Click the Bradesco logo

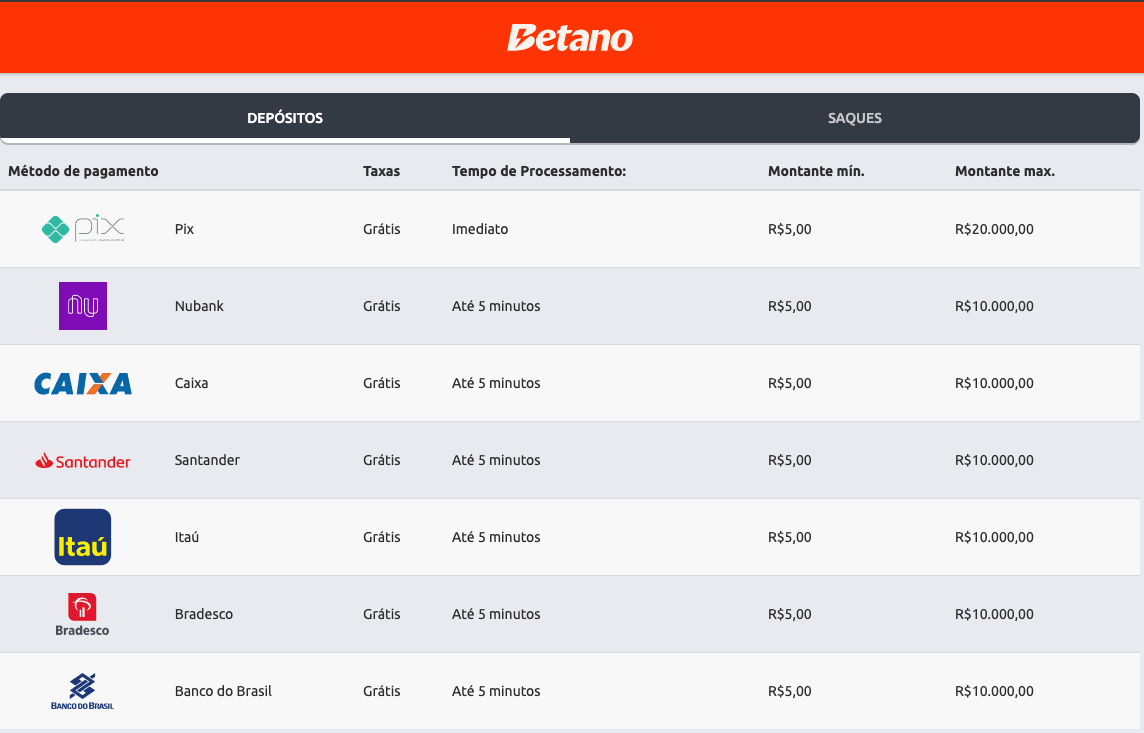82,614
